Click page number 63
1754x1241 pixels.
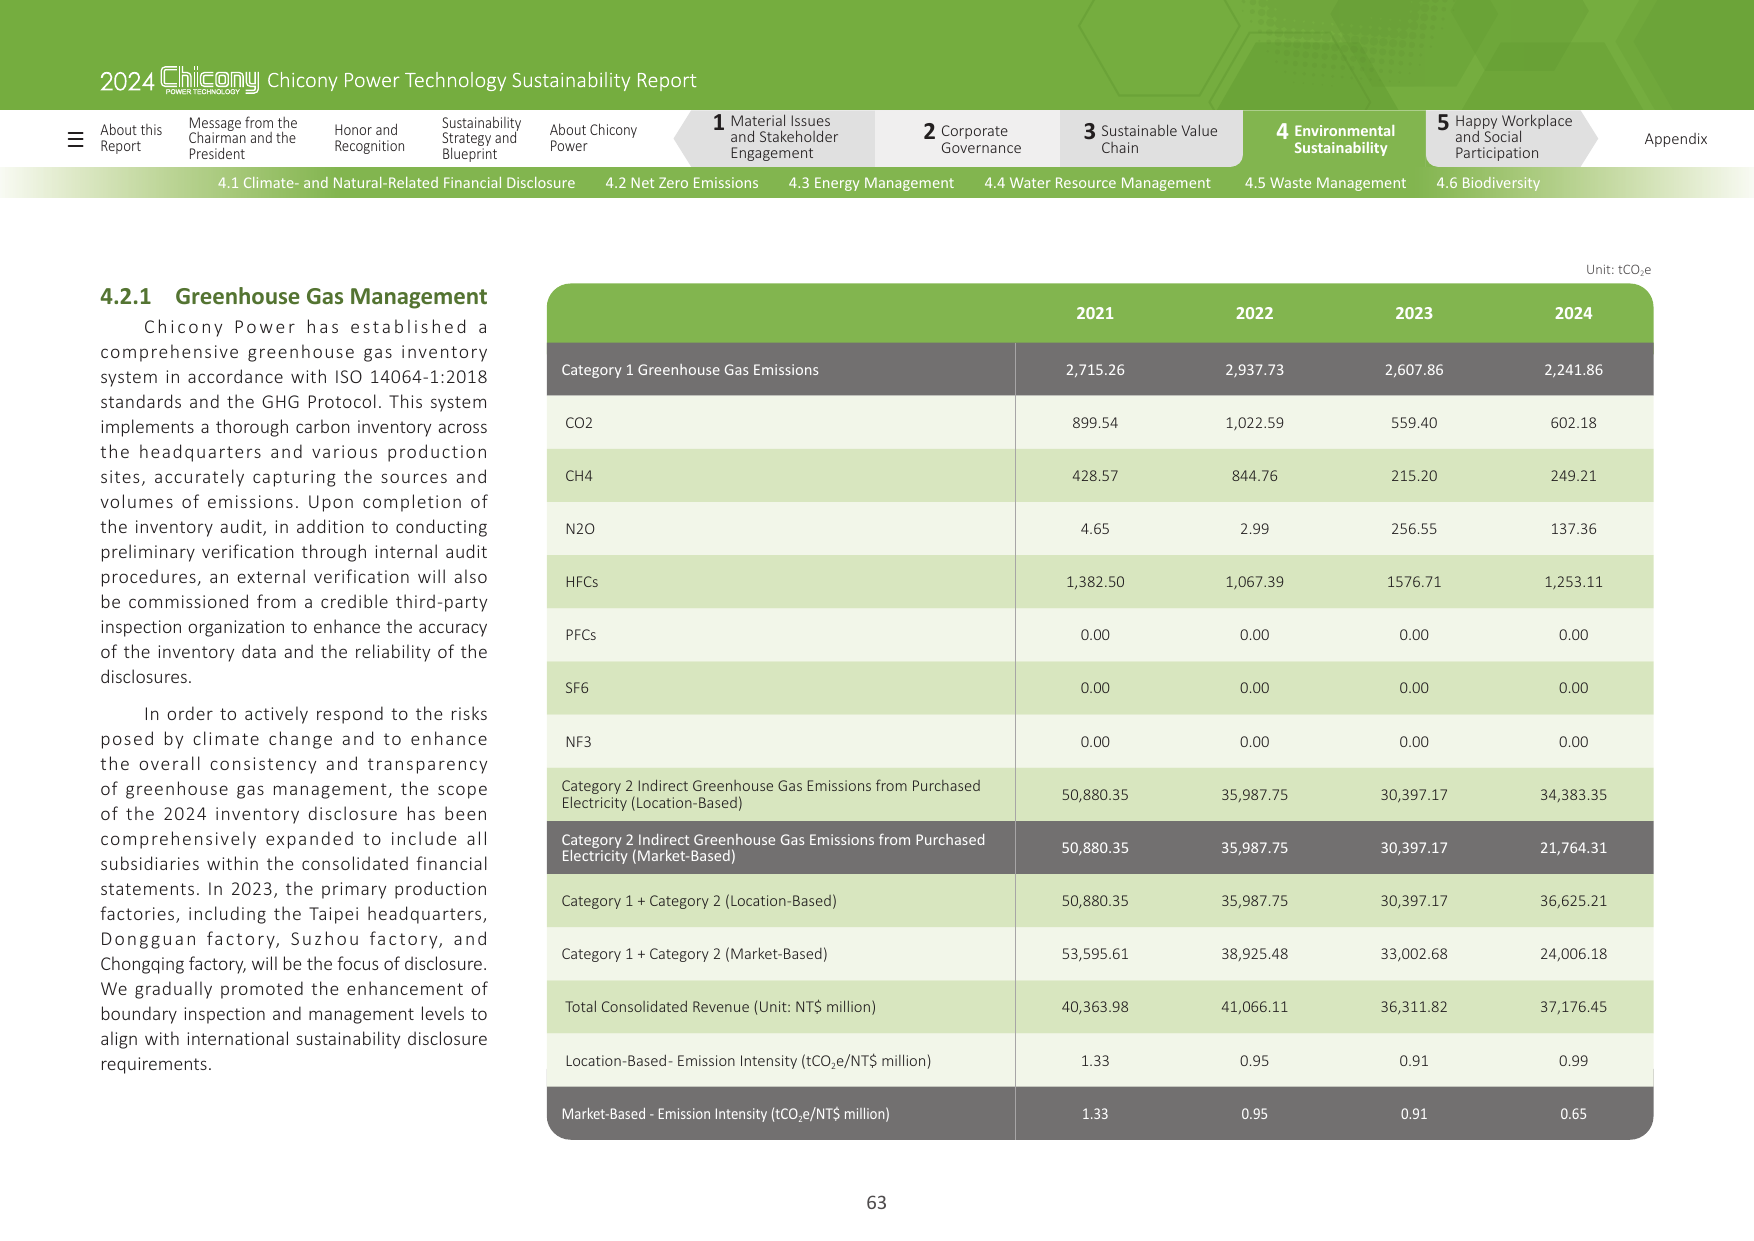[876, 1203]
